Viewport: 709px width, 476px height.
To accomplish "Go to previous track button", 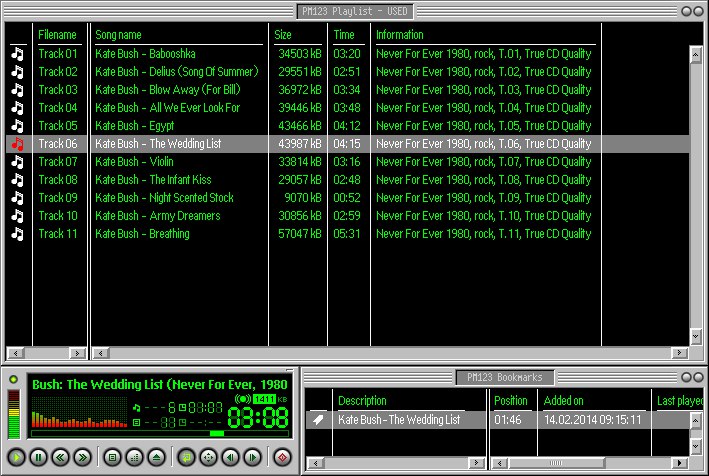I will (230, 457).
